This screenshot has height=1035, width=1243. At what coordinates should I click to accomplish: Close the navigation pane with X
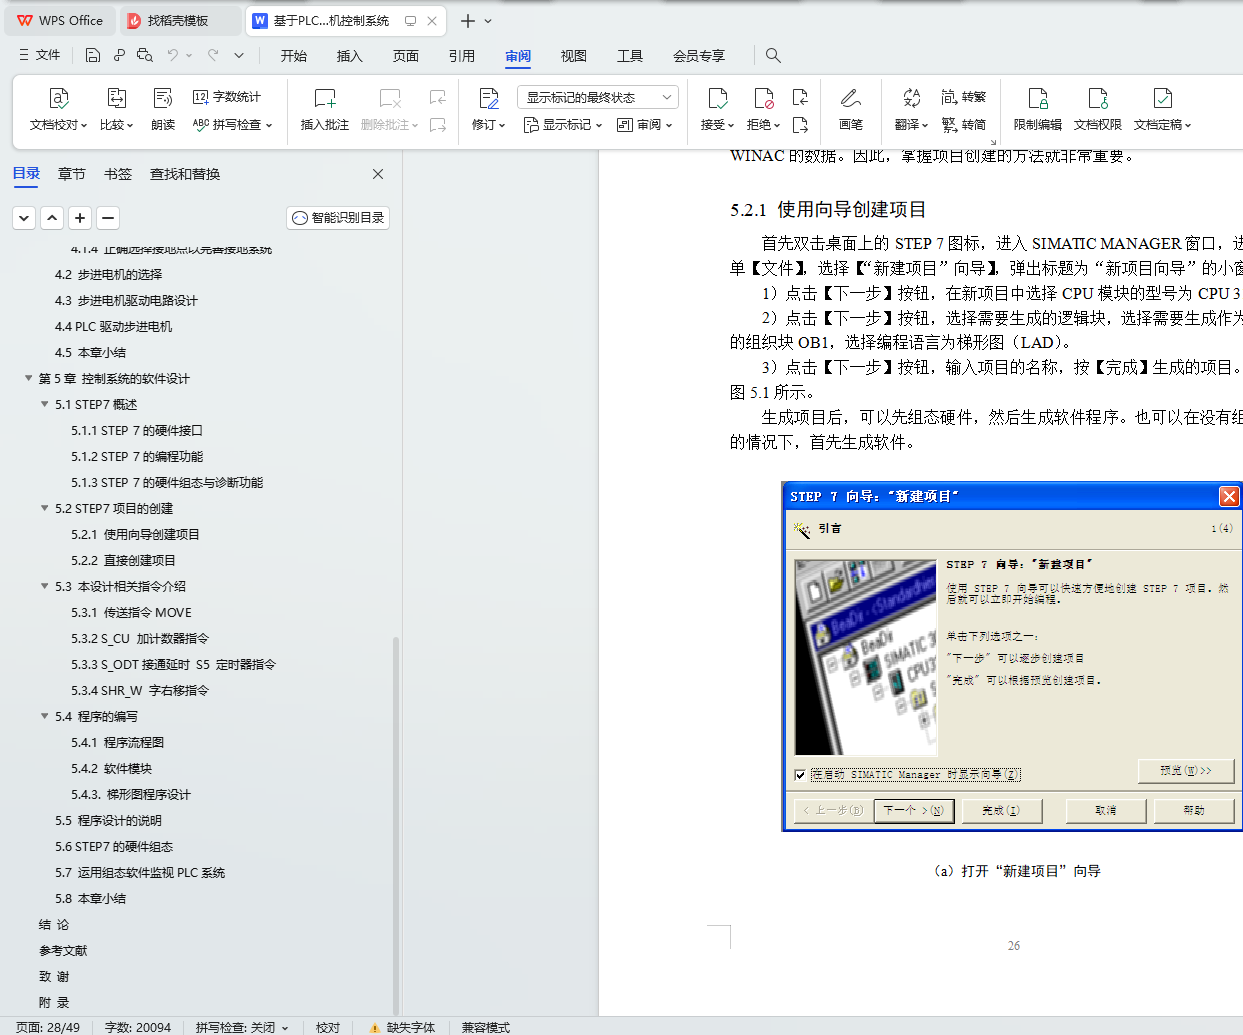pos(378,174)
